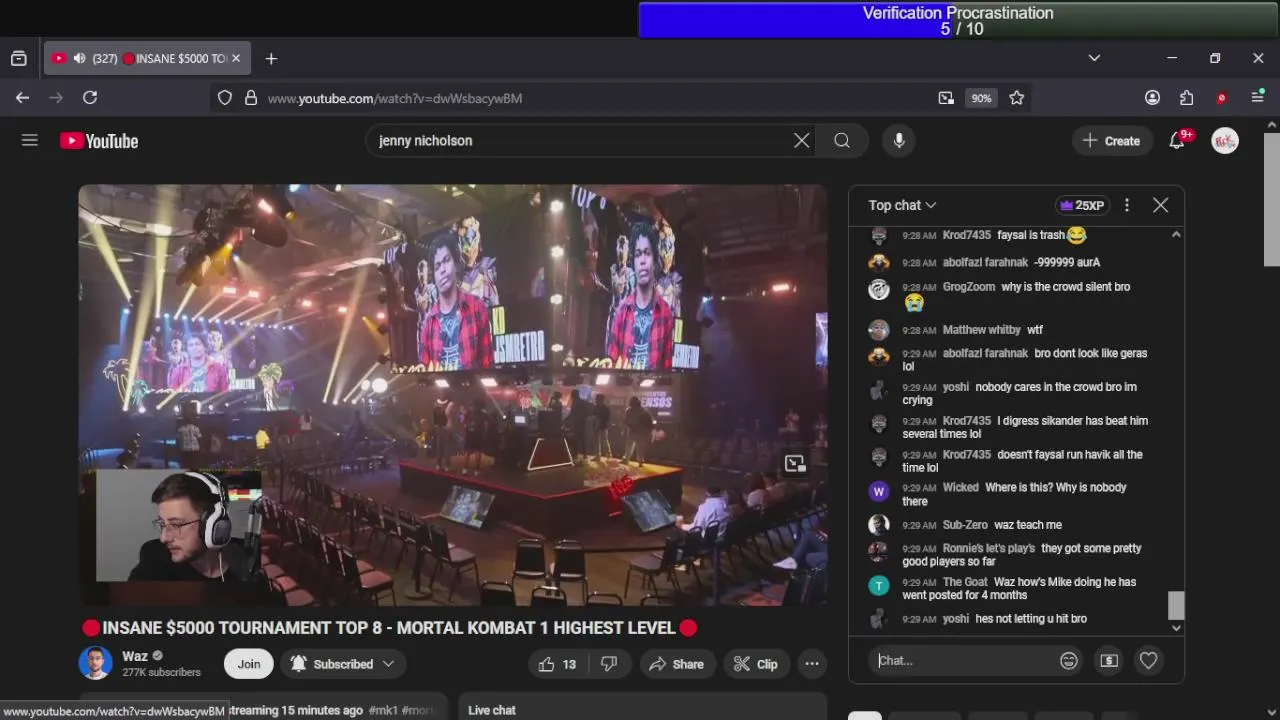Click the live video player
The image size is (1280, 720).
453,395
